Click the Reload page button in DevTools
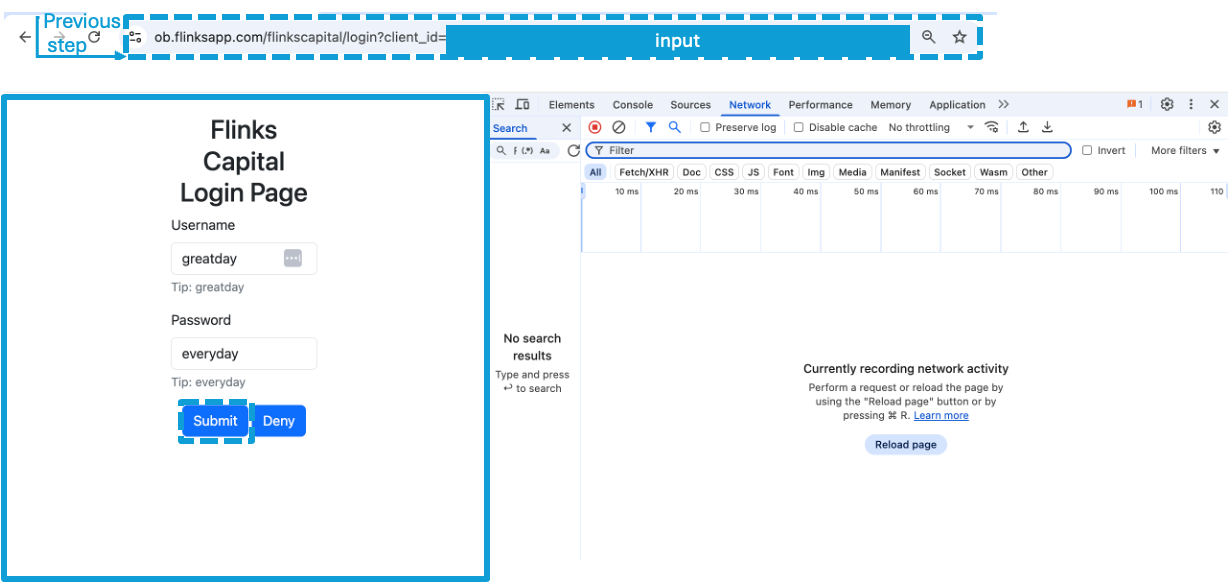The width and height of the screenshot is (1228, 582). click(x=906, y=444)
